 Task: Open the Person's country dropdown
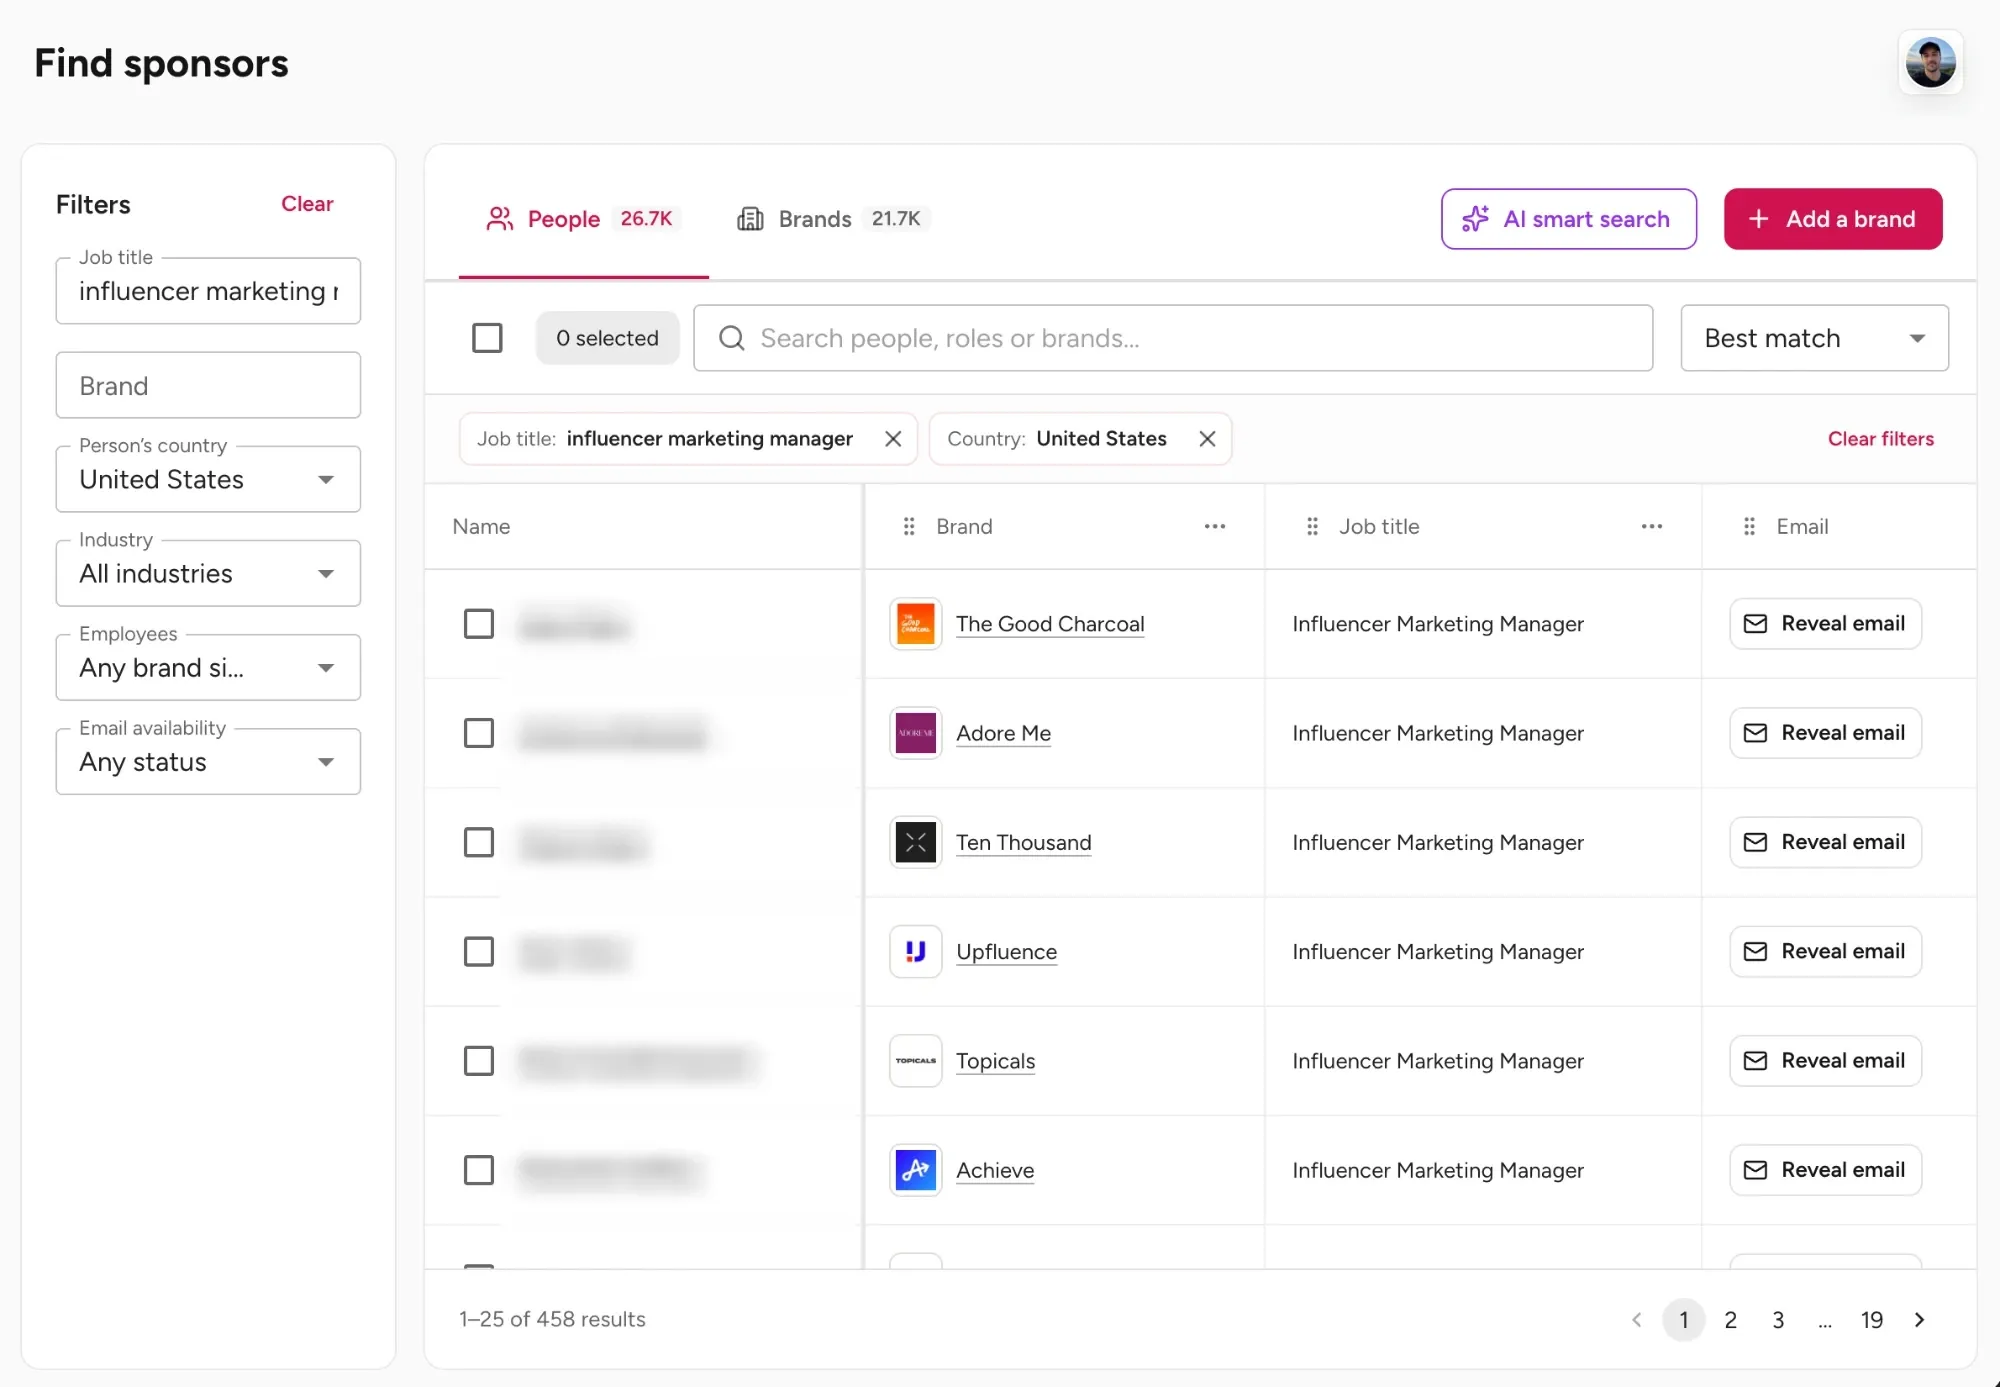point(208,479)
